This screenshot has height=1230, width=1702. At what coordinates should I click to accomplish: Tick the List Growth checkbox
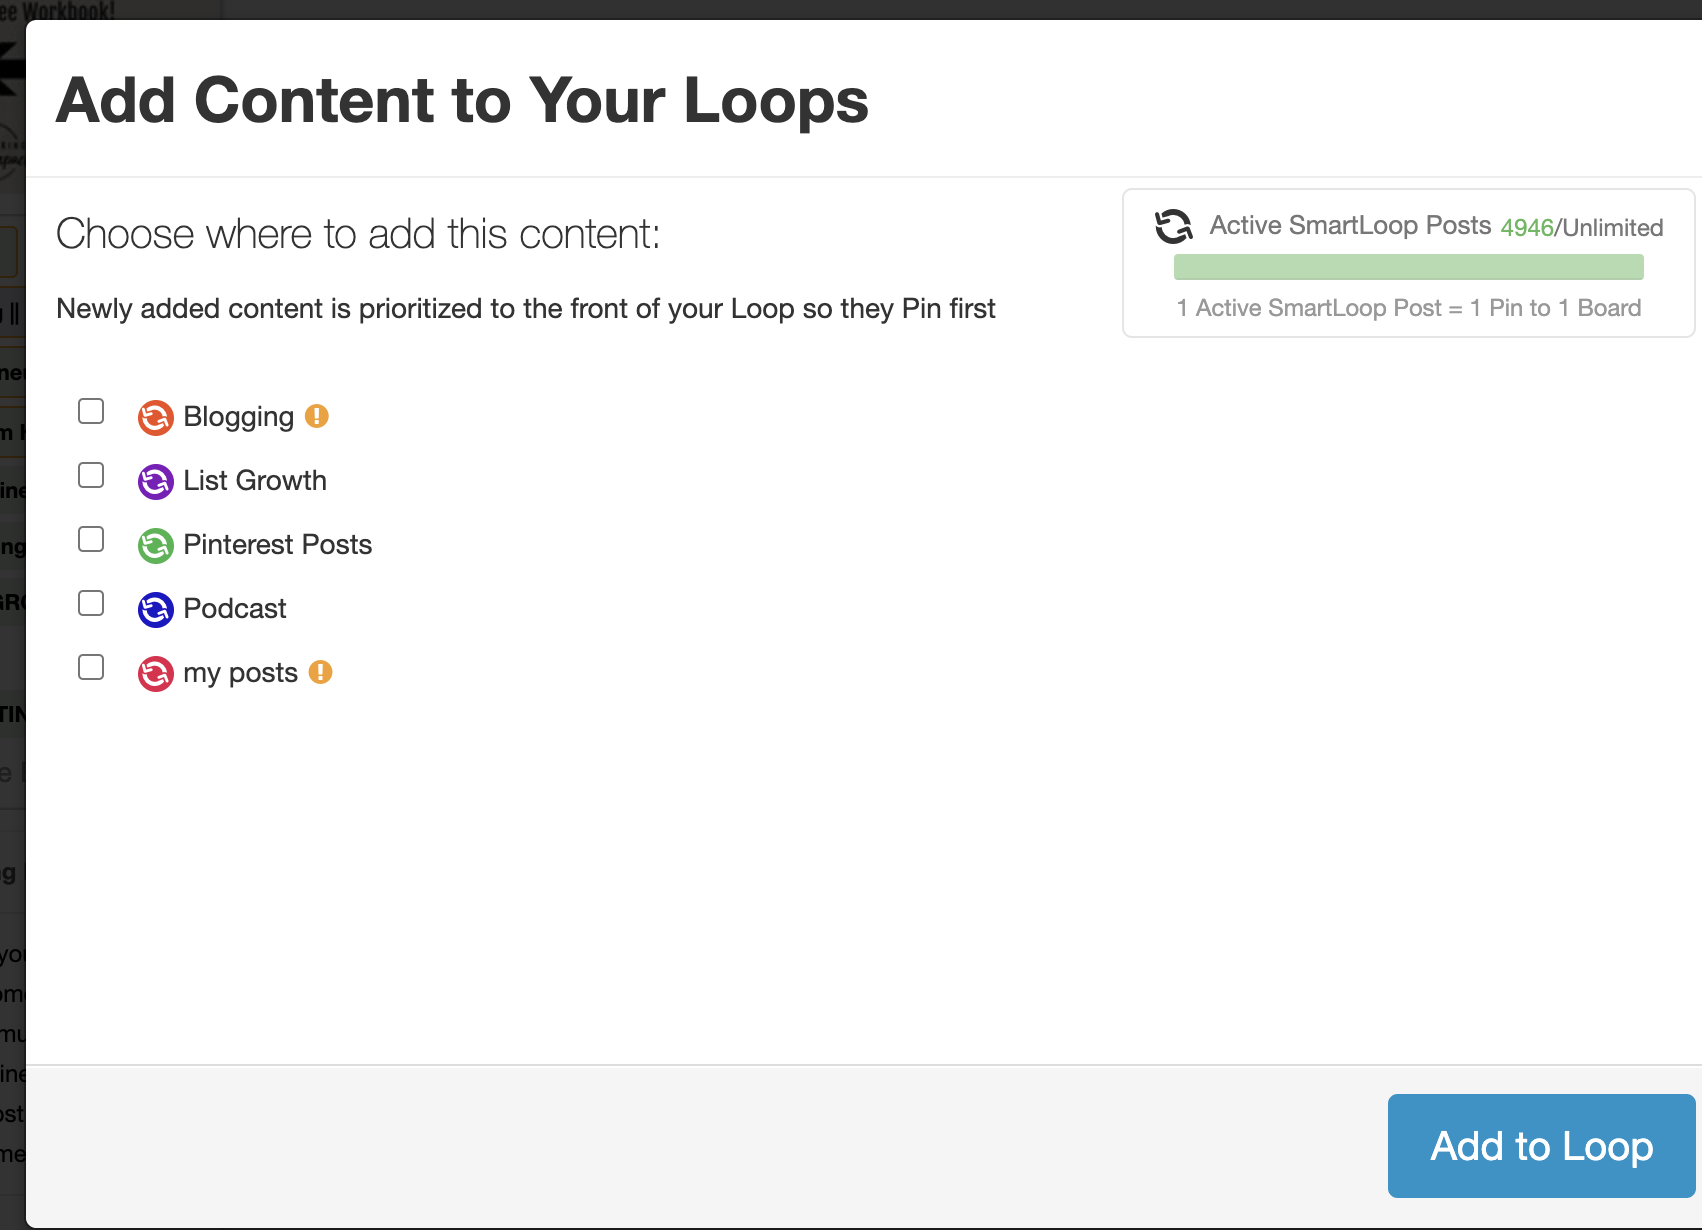(91, 475)
